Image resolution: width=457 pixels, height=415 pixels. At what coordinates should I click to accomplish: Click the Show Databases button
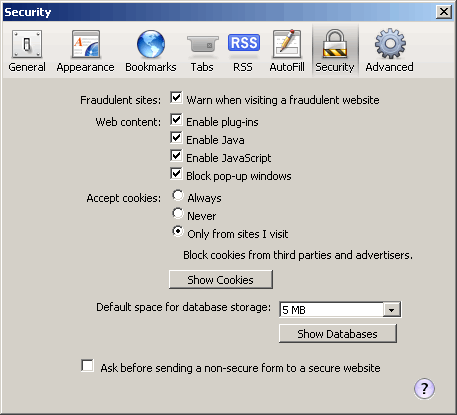338,334
